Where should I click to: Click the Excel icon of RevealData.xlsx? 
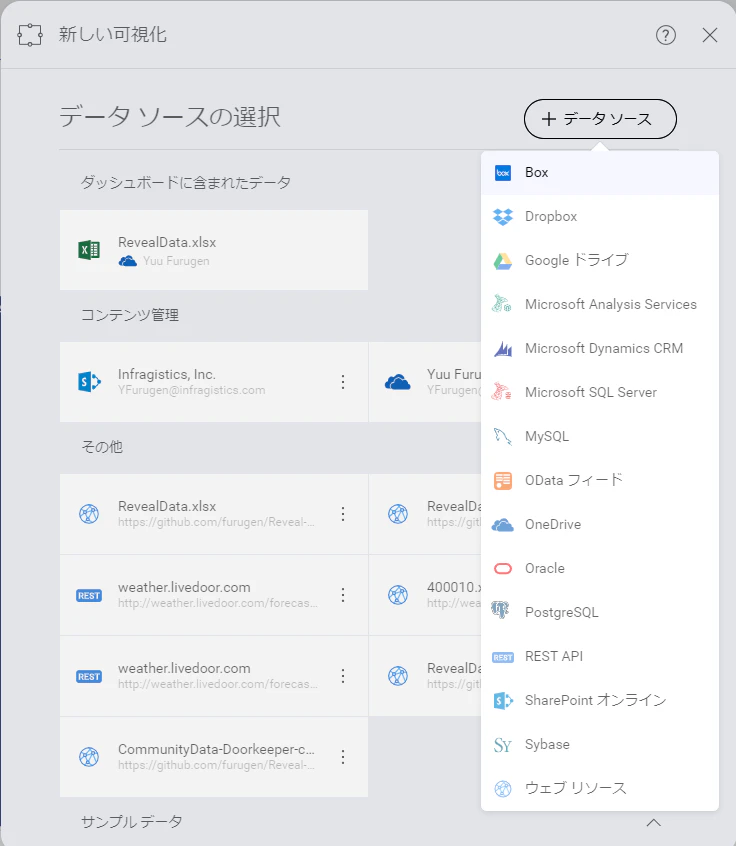[89, 250]
